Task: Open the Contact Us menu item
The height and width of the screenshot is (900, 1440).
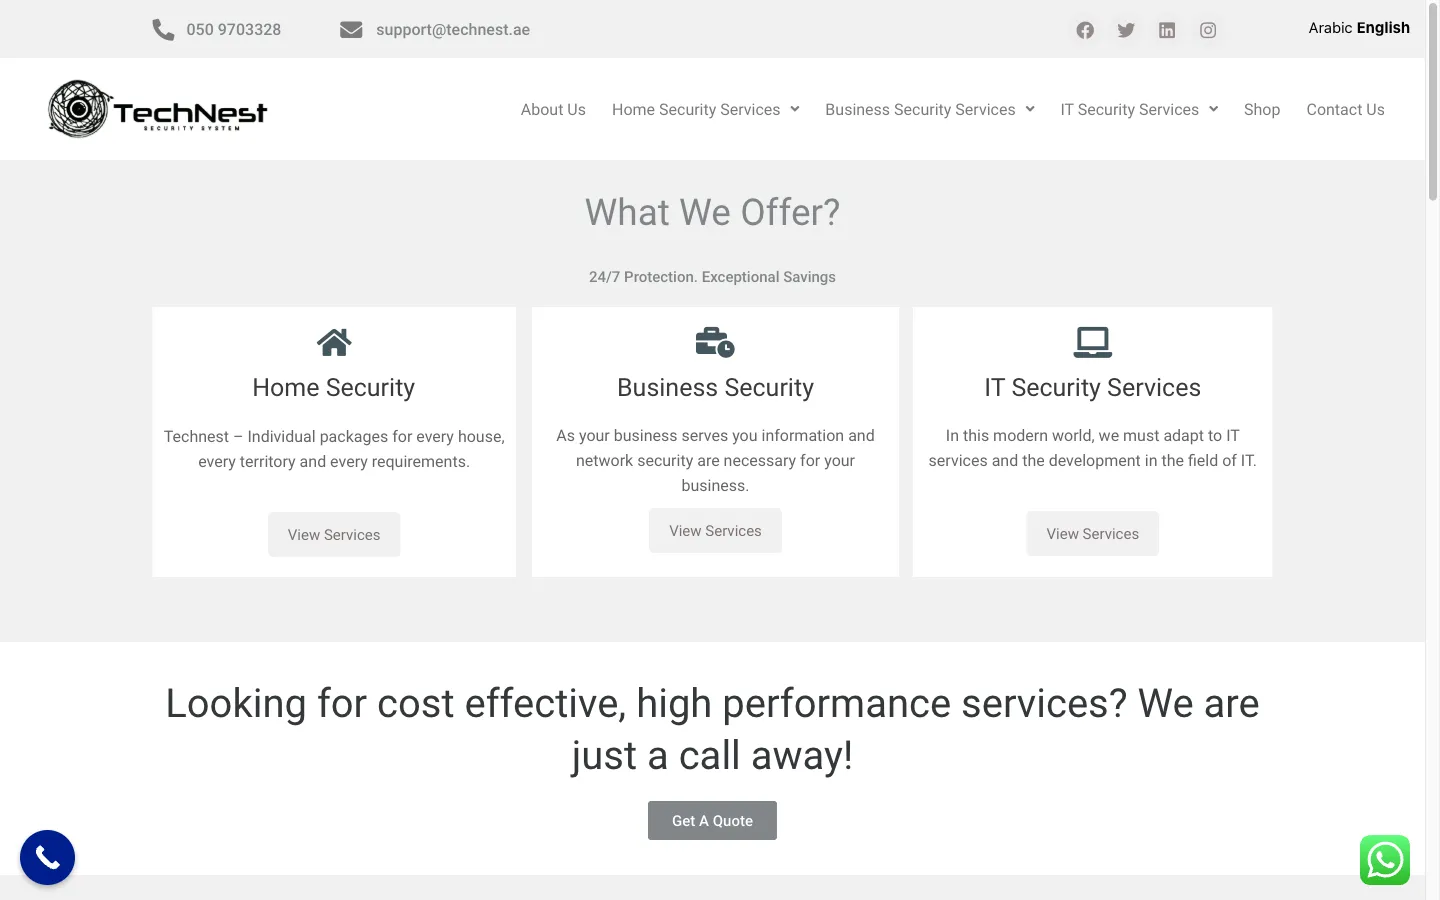Action: pyautogui.click(x=1345, y=109)
